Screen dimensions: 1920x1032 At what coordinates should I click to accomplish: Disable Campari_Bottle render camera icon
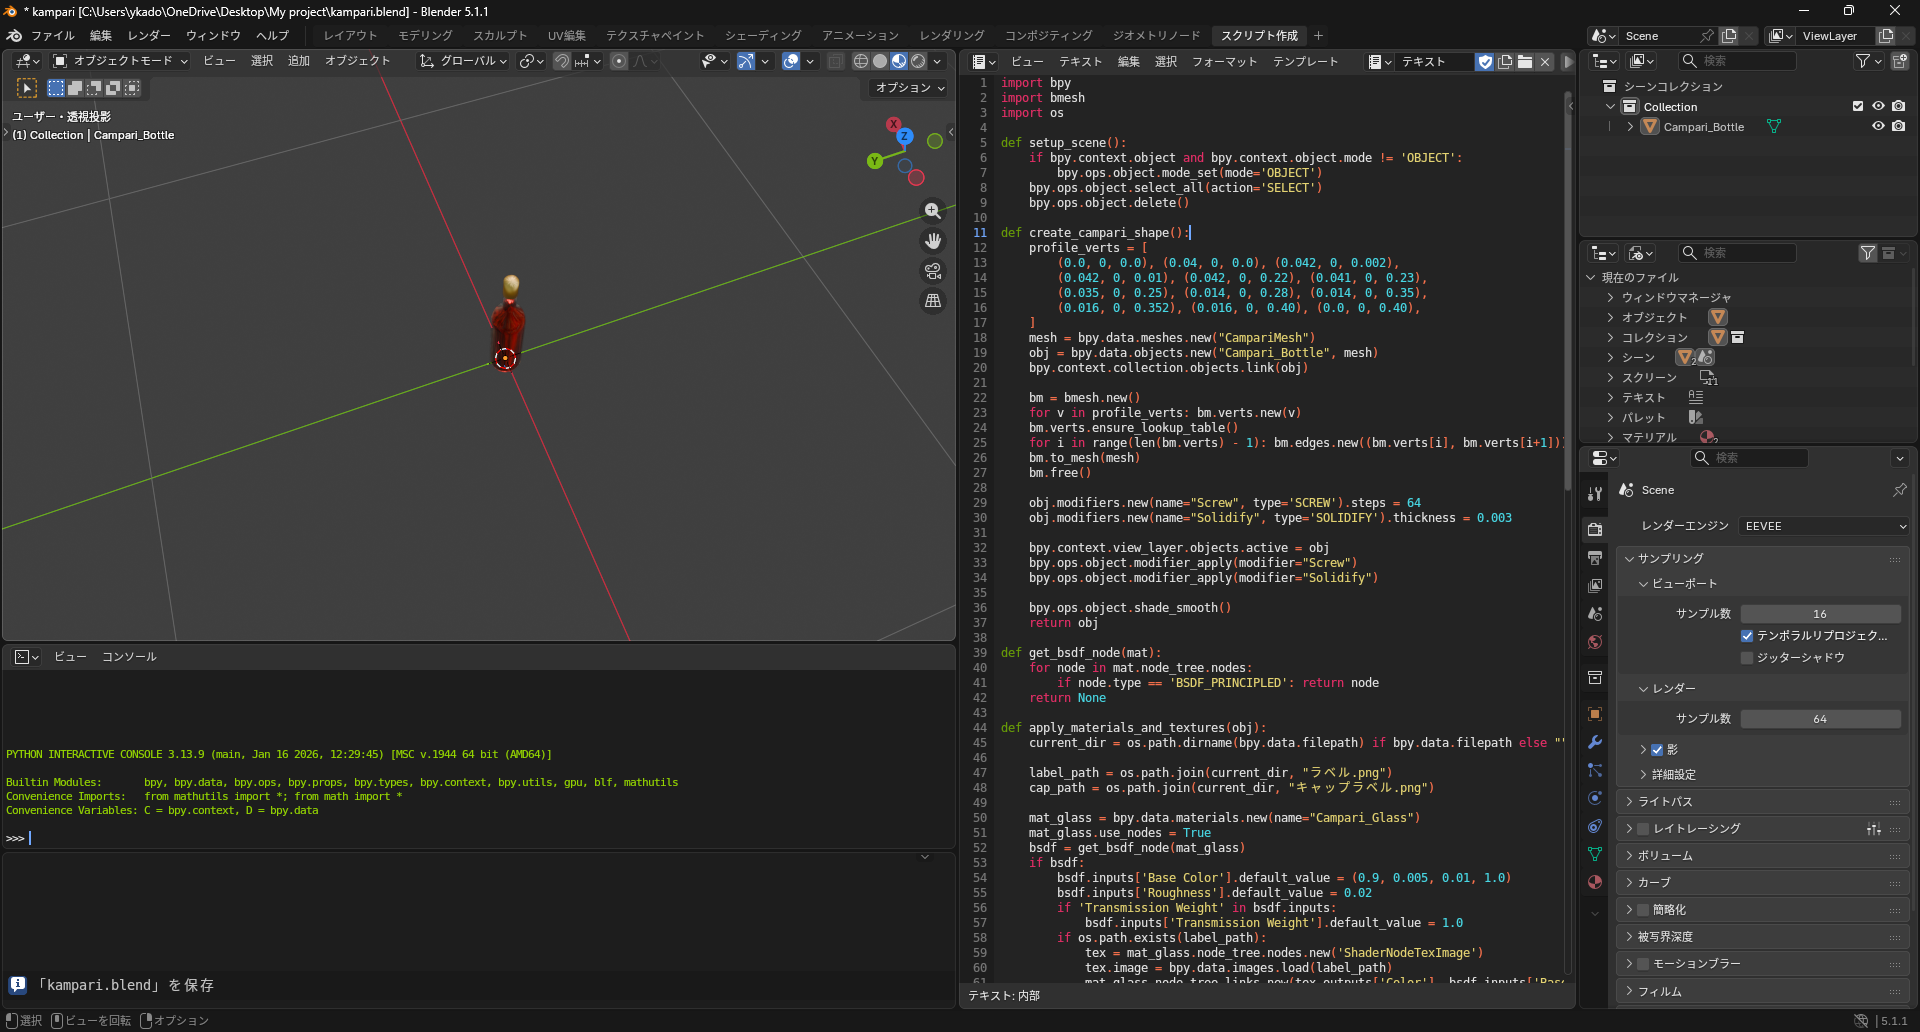(1898, 127)
